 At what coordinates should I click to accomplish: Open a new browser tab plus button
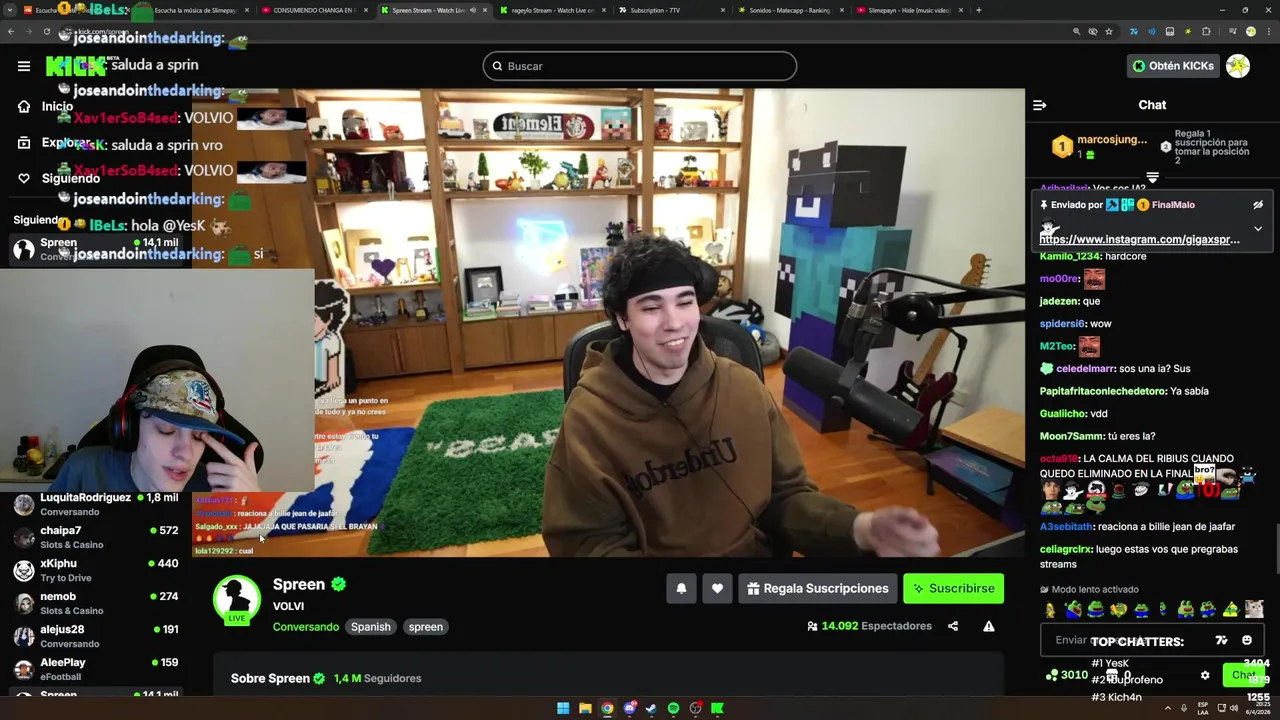978,10
